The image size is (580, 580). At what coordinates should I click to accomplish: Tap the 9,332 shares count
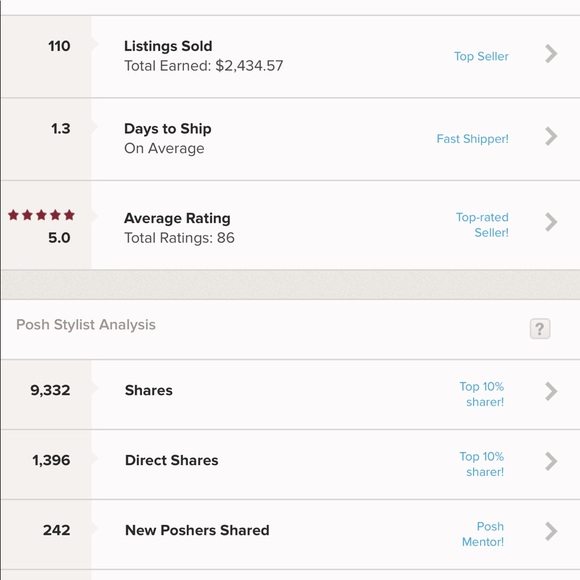pos(50,390)
